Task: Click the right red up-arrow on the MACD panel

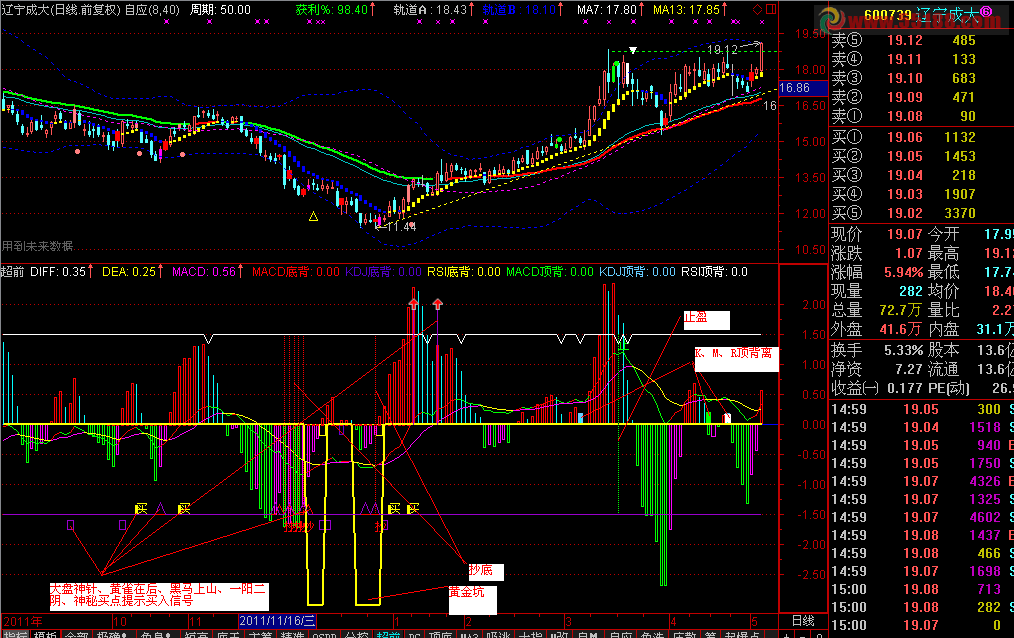Action: (x=438, y=303)
